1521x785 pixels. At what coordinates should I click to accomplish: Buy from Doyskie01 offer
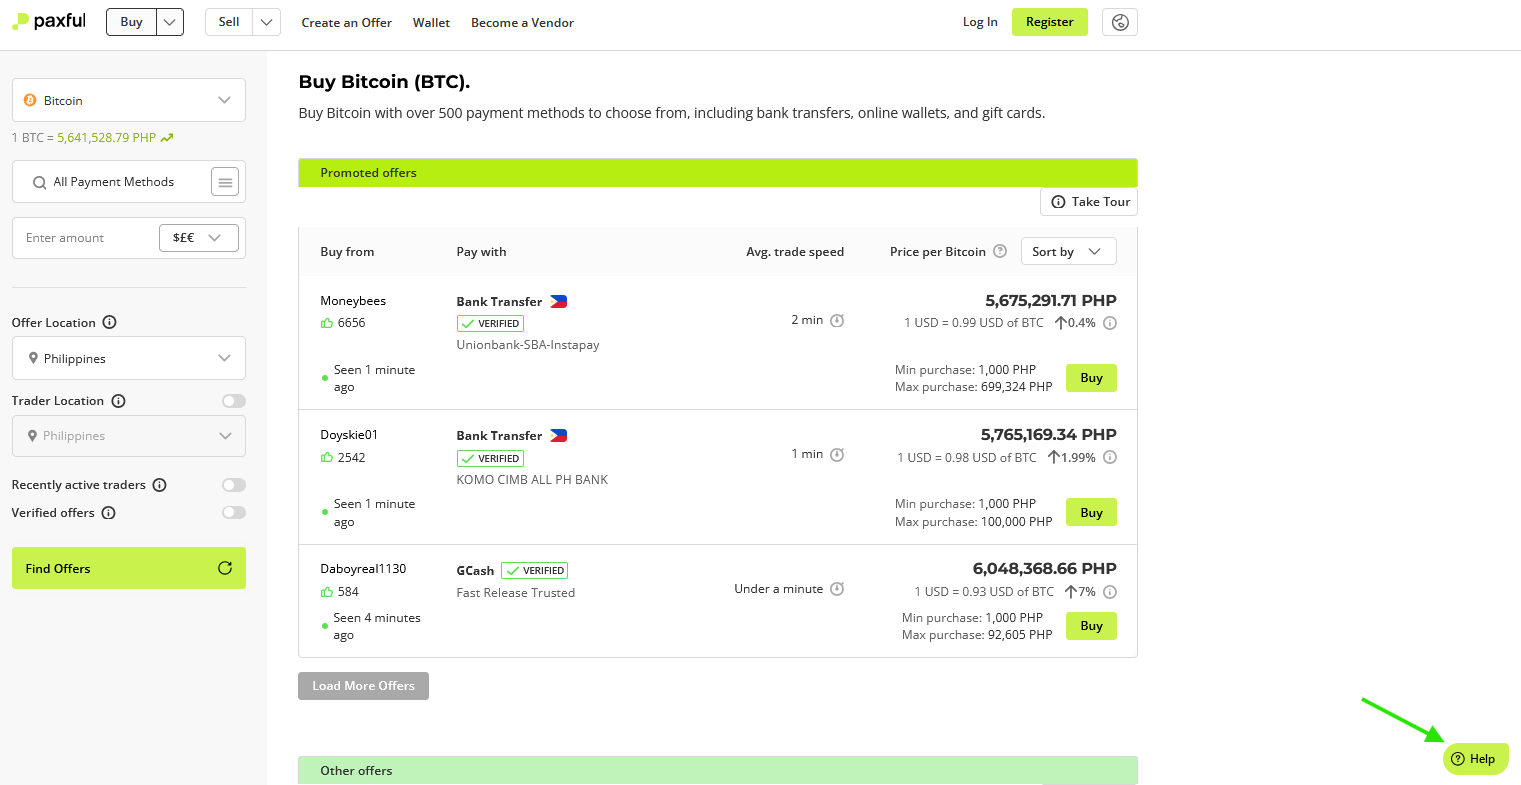click(1091, 513)
